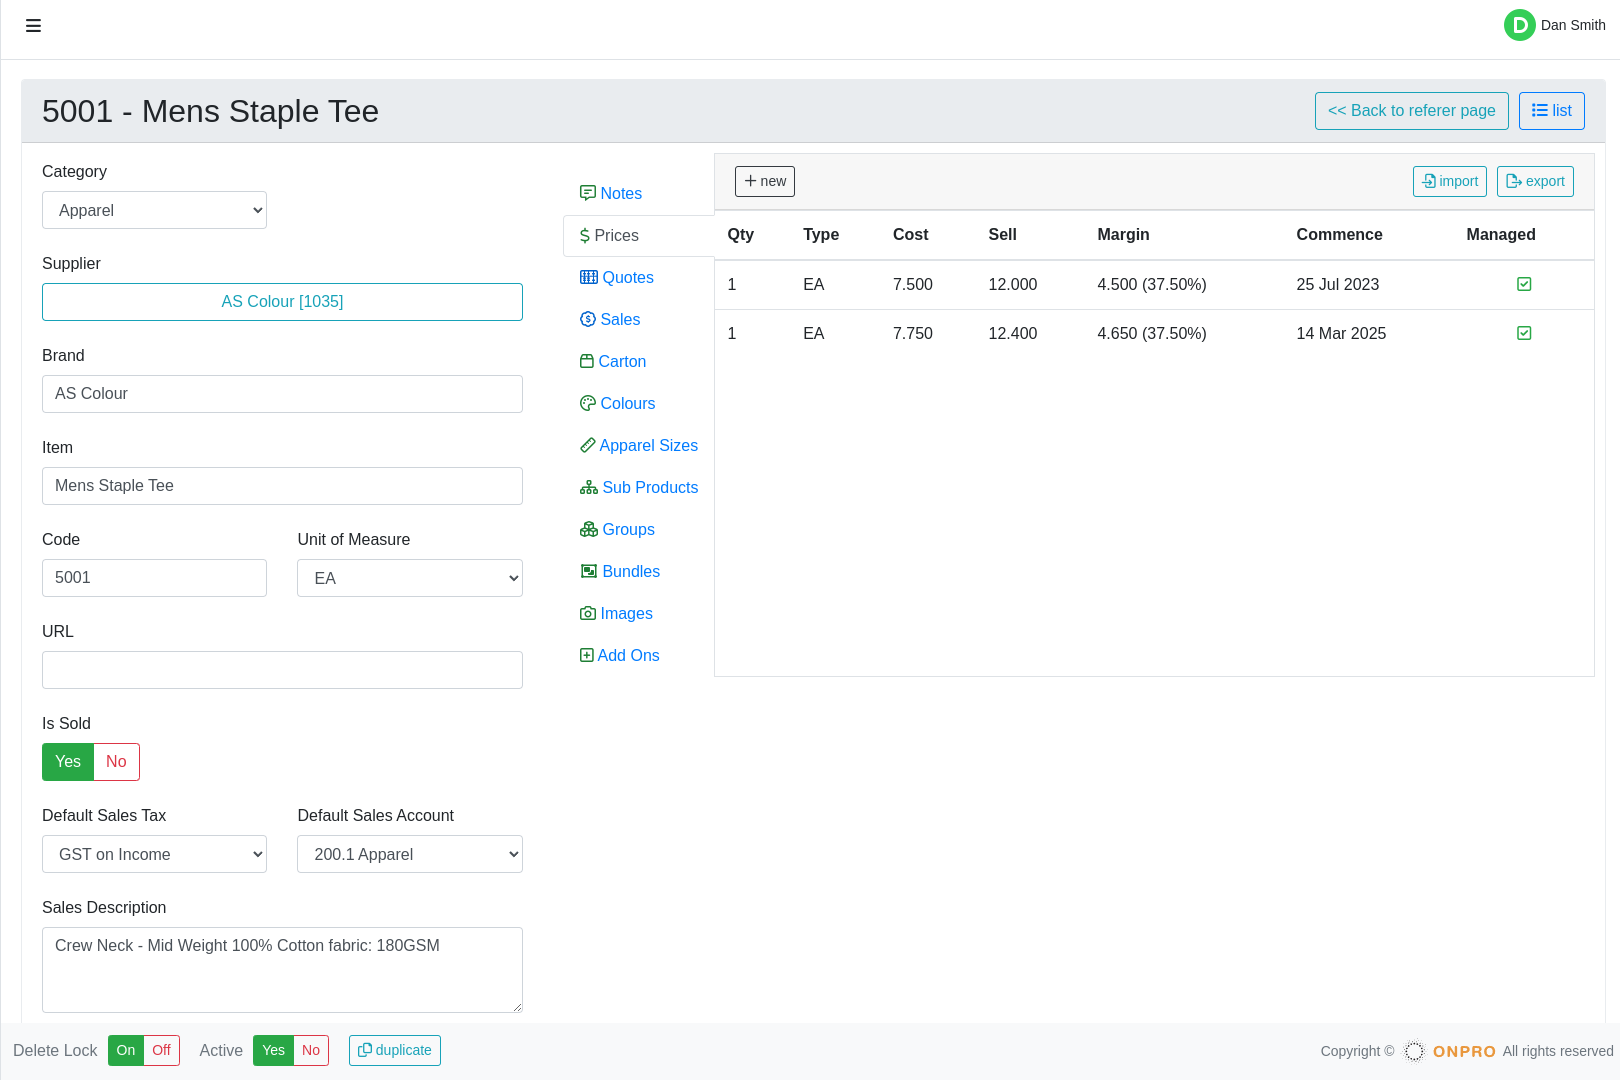Turn Delete Lock On
This screenshot has height=1080, width=1620.
tap(126, 1050)
